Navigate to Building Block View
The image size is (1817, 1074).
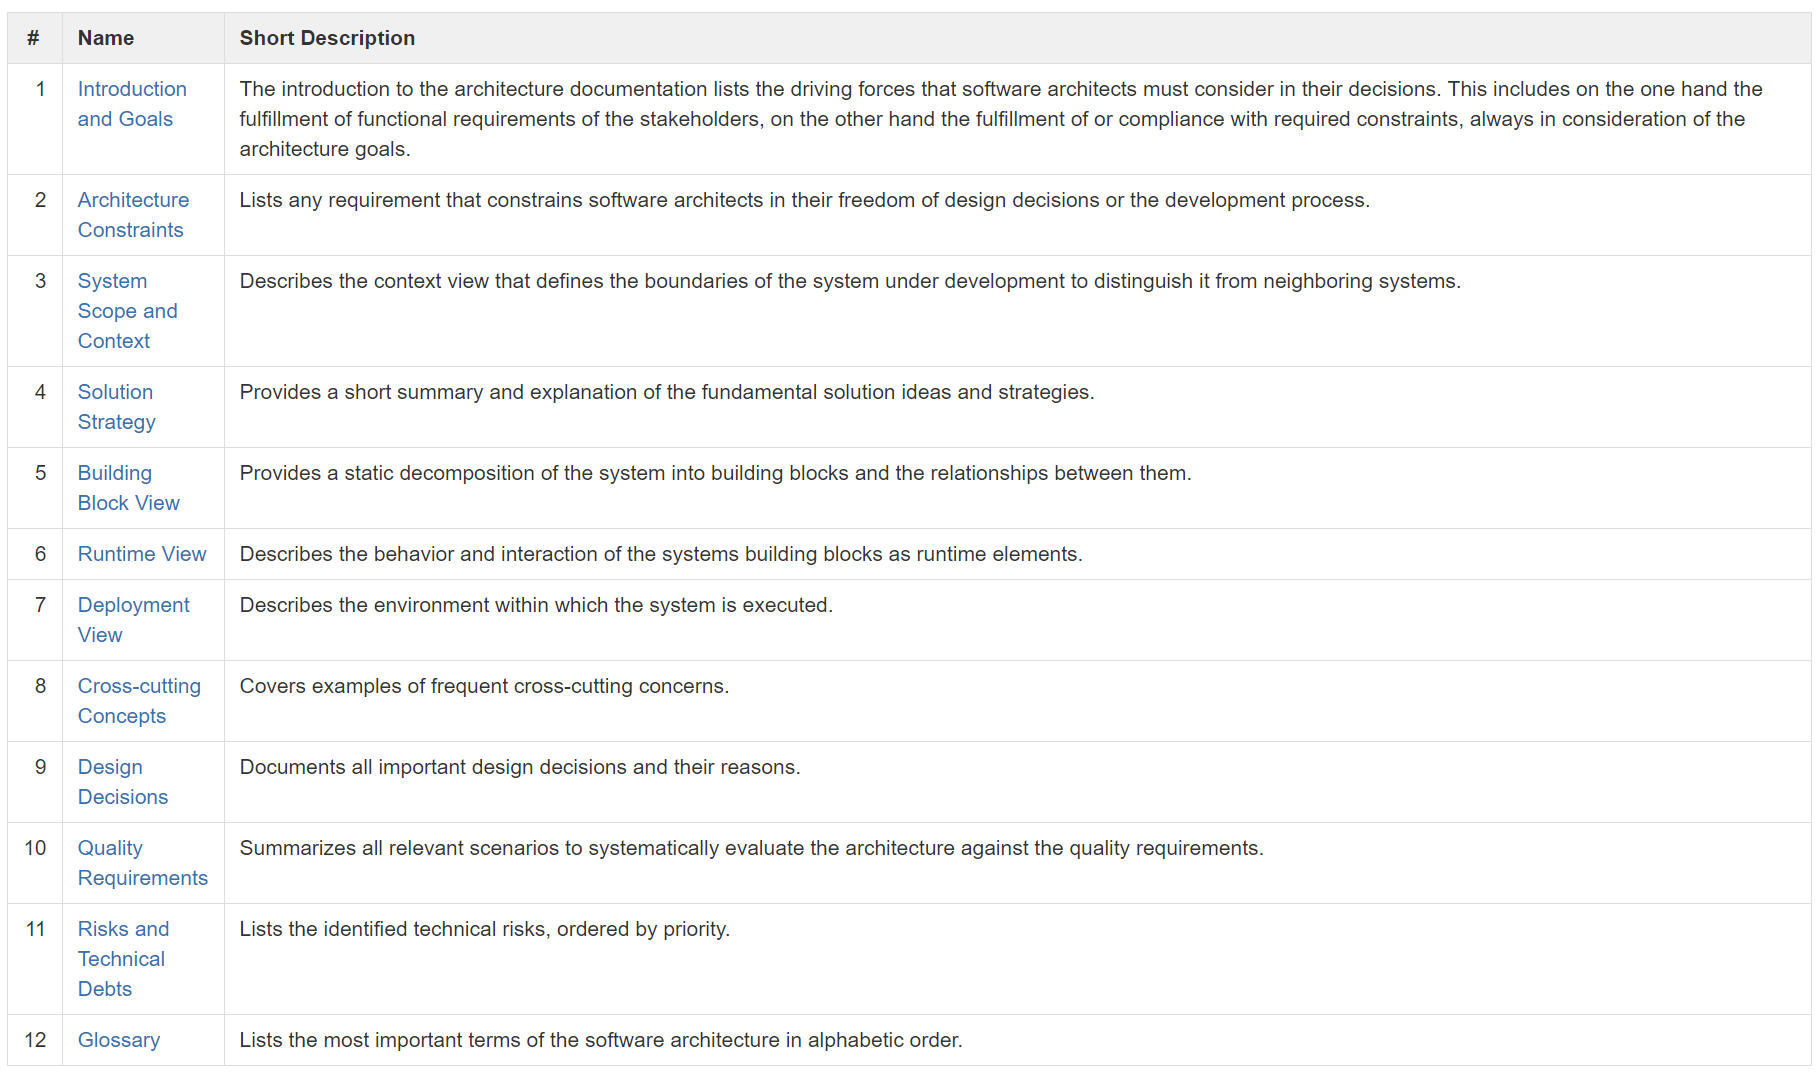coord(128,488)
